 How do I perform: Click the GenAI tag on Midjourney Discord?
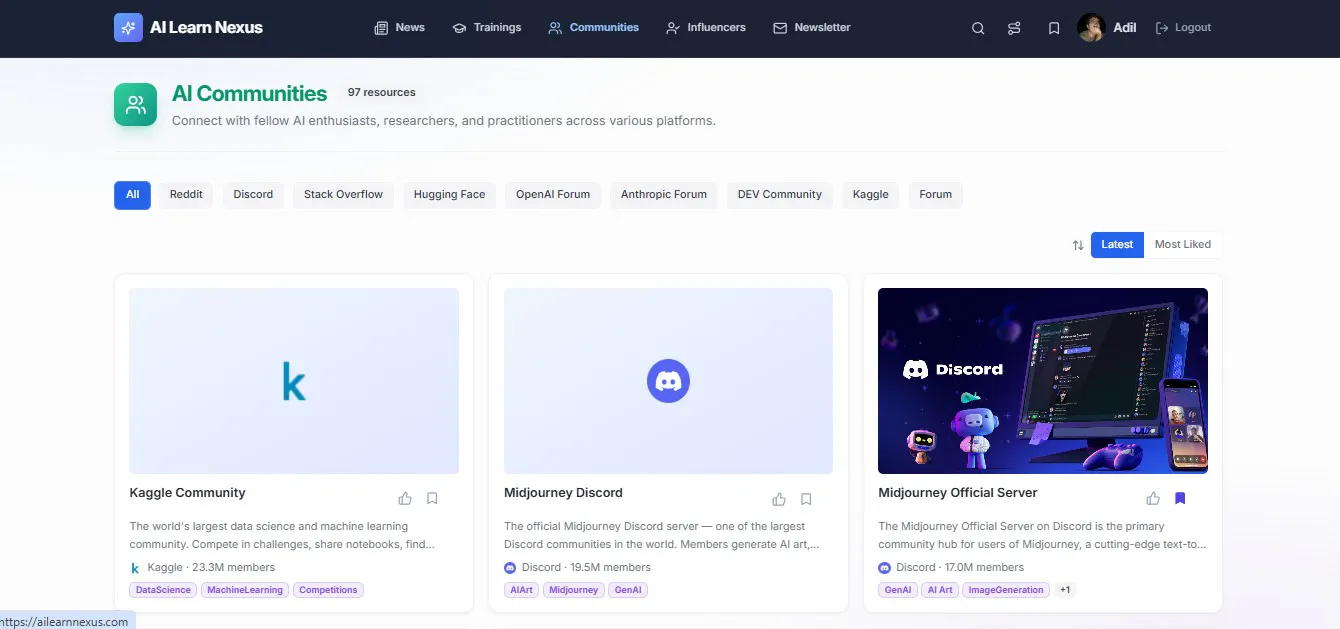click(x=628, y=590)
